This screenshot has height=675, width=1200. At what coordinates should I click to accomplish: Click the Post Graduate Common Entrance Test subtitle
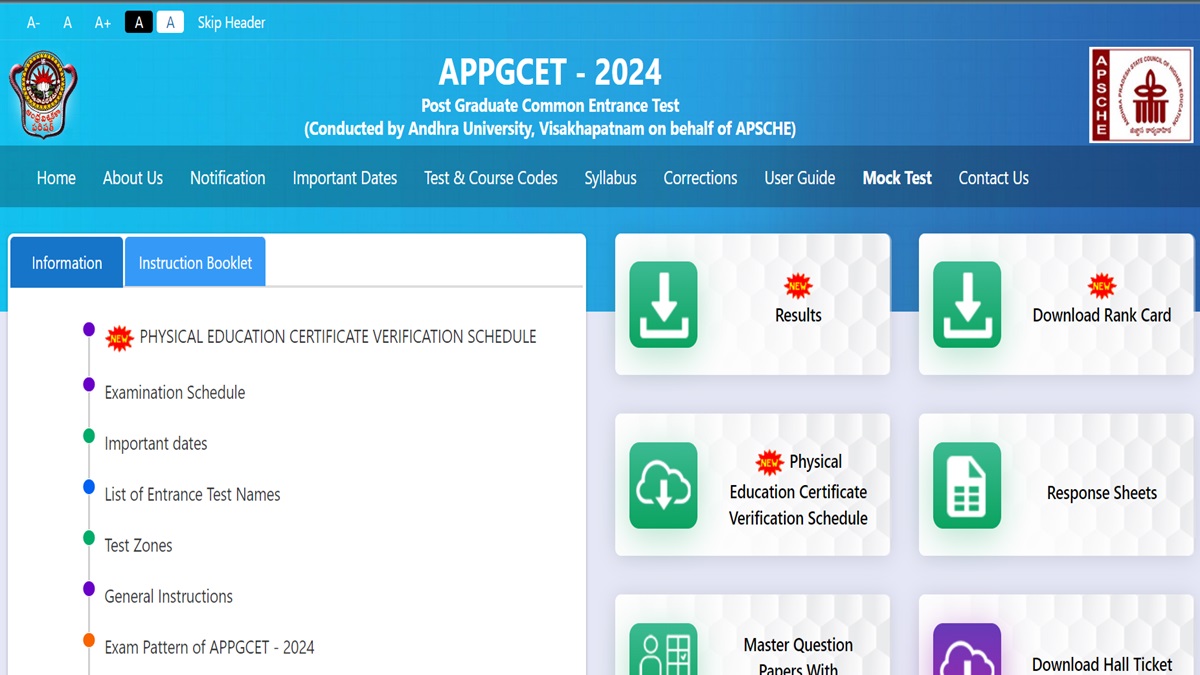tap(550, 105)
